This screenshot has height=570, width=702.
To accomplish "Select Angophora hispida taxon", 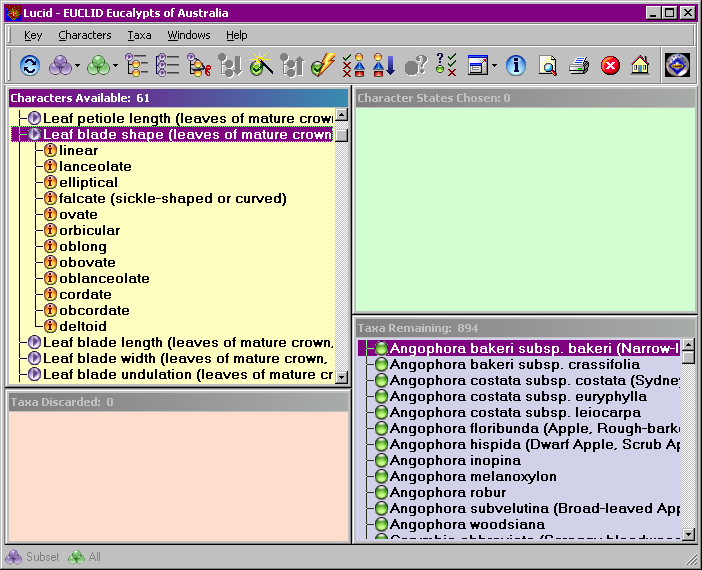I will click(x=535, y=444).
